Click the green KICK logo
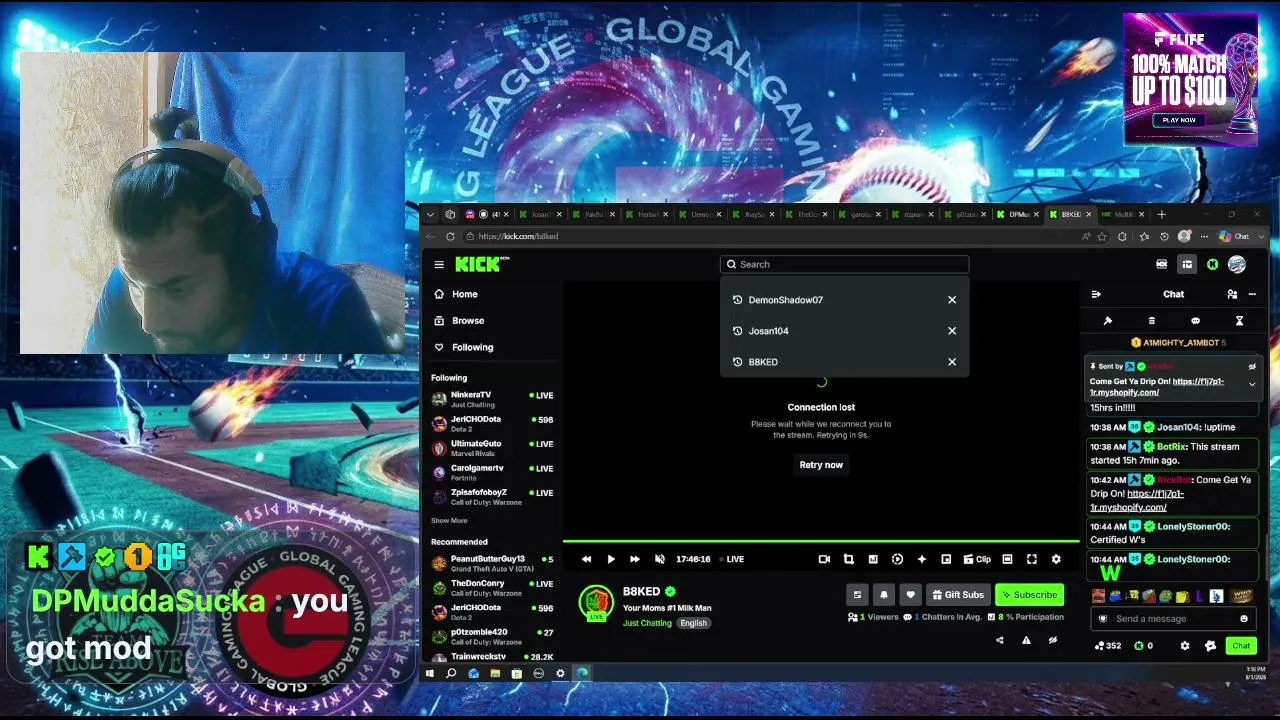This screenshot has width=1280, height=720. point(480,264)
